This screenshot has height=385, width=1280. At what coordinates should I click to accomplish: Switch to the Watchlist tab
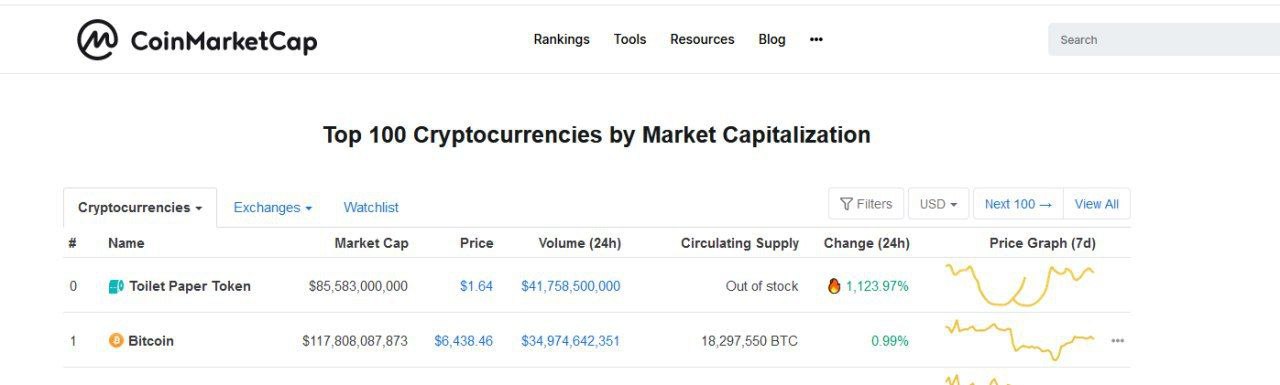[x=371, y=208]
